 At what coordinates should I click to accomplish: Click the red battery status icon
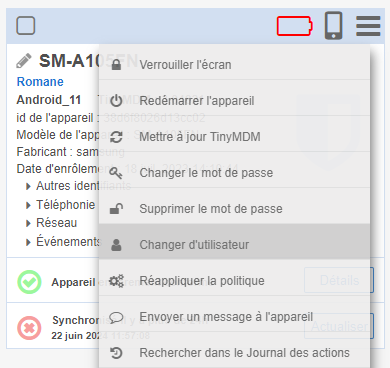coord(295,26)
